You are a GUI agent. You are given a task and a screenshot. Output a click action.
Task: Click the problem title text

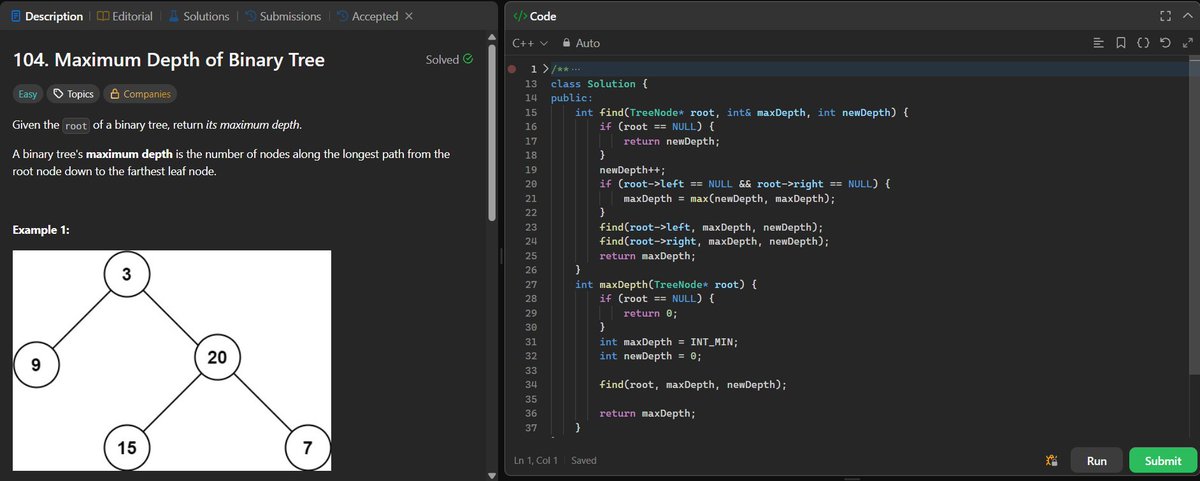click(168, 60)
